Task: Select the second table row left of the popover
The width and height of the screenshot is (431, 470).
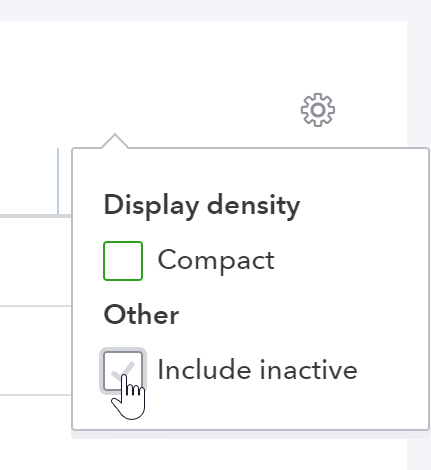Action: click(x=36, y=350)
